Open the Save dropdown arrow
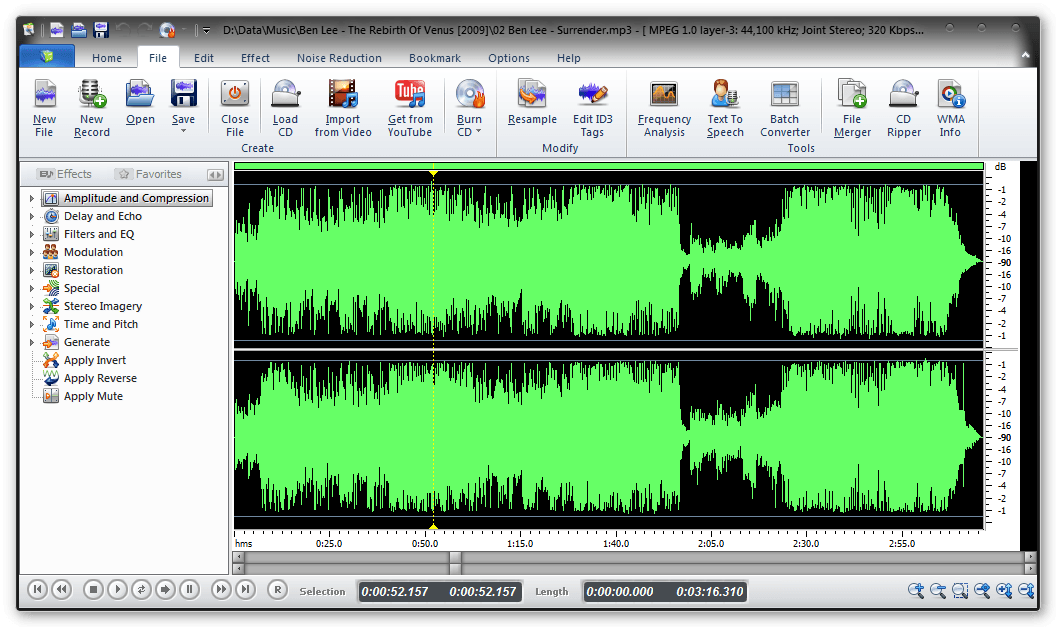The width and height of the screenshot is (1056, 627). (x=183, y=132)
